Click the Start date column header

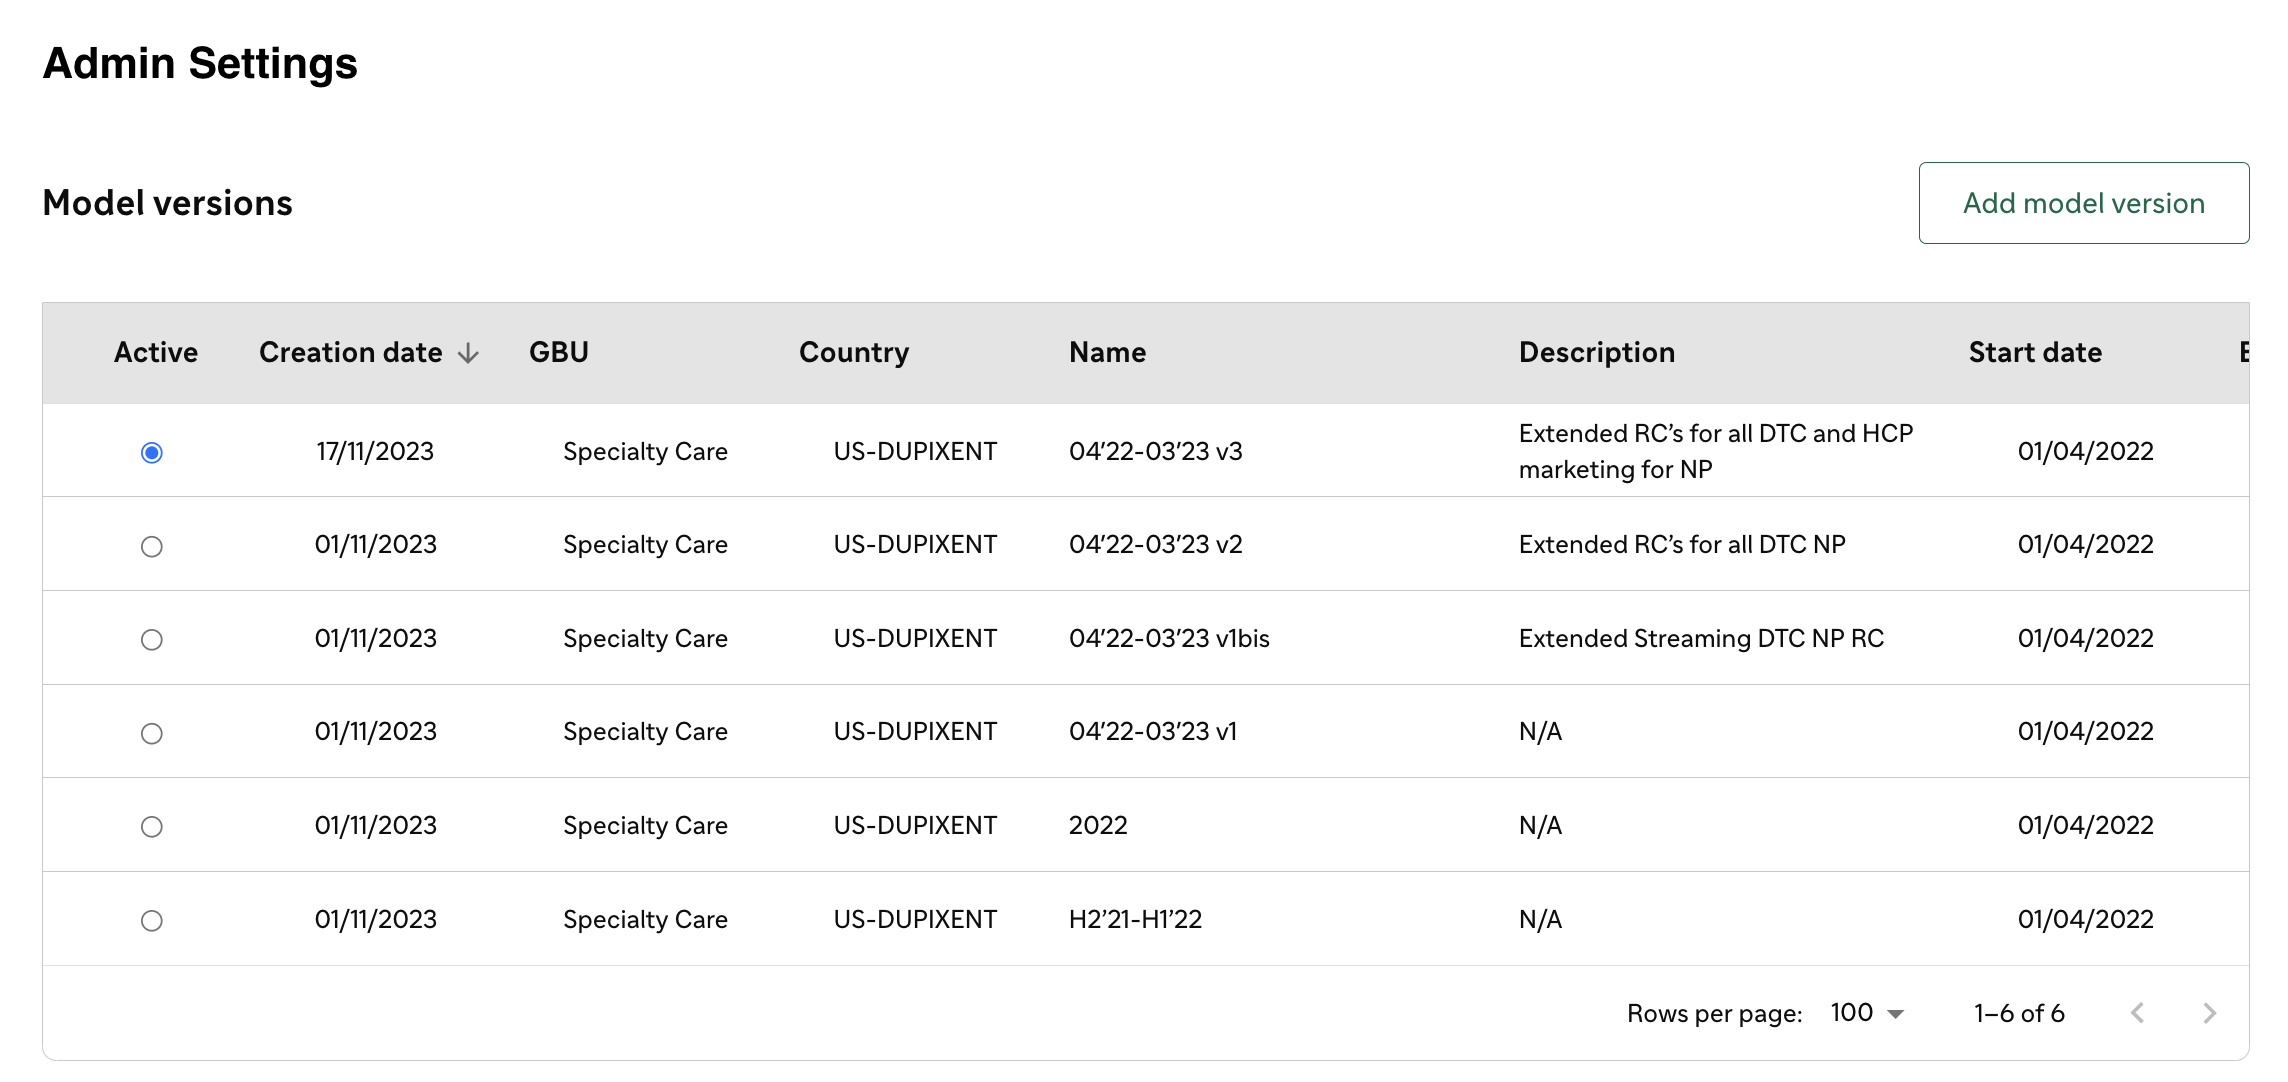point(2035,352)
